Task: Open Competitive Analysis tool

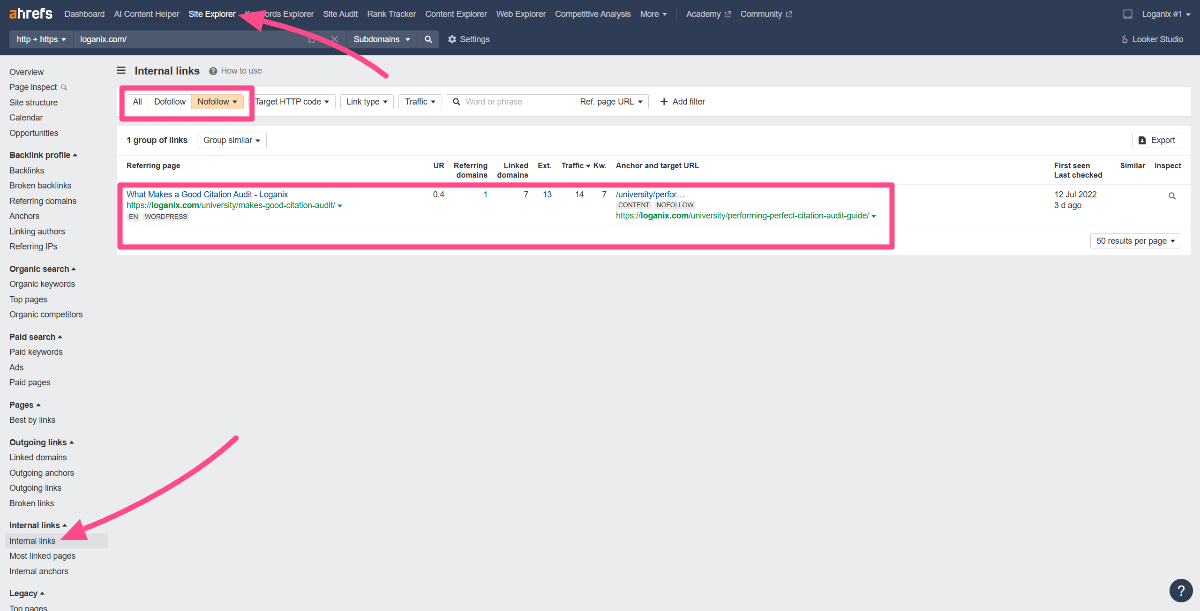Action: point(593,14)
